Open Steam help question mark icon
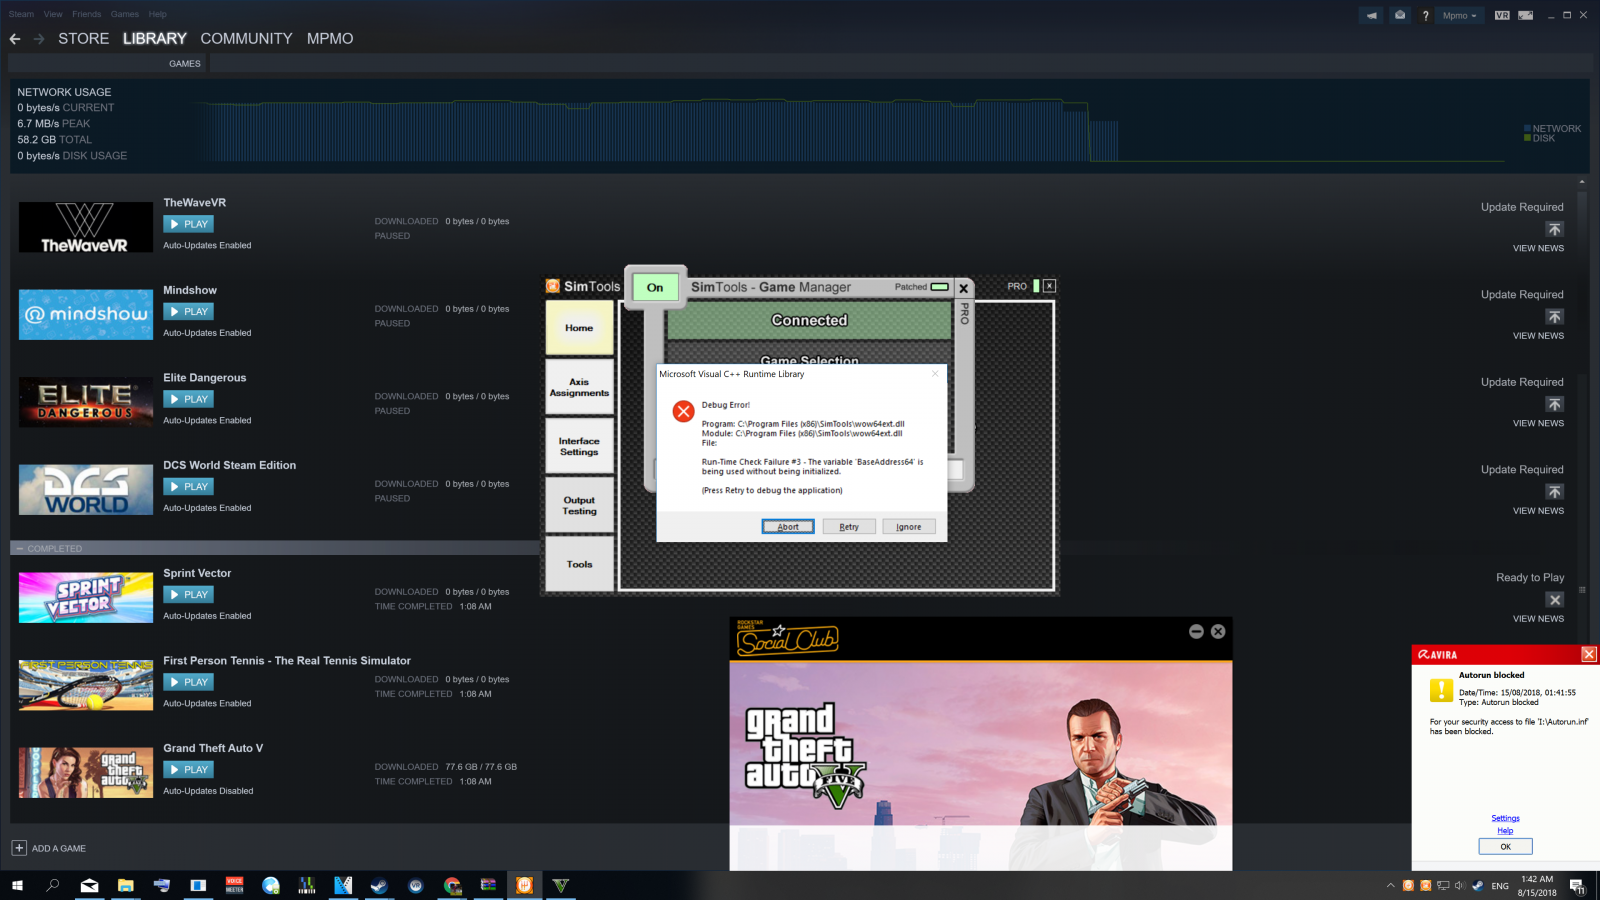Screen dimensions: 1600x900 (1425, 15)
